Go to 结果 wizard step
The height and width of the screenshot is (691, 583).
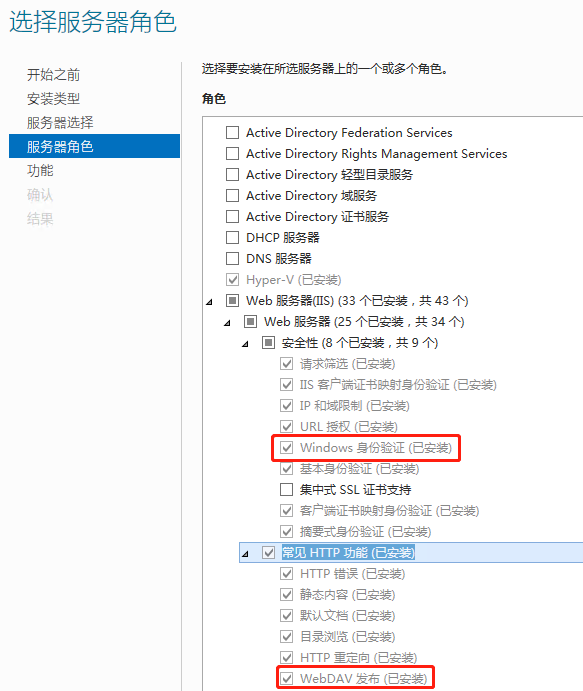tap(40, 218)
